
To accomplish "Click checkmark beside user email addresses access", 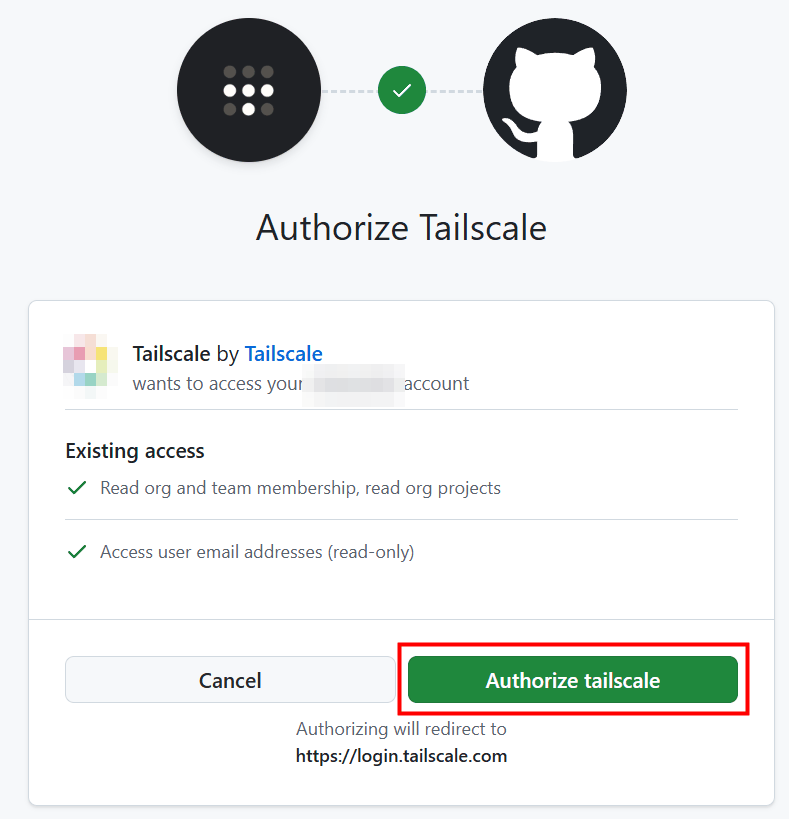I will pyautogui.click(x=76, y=551).
